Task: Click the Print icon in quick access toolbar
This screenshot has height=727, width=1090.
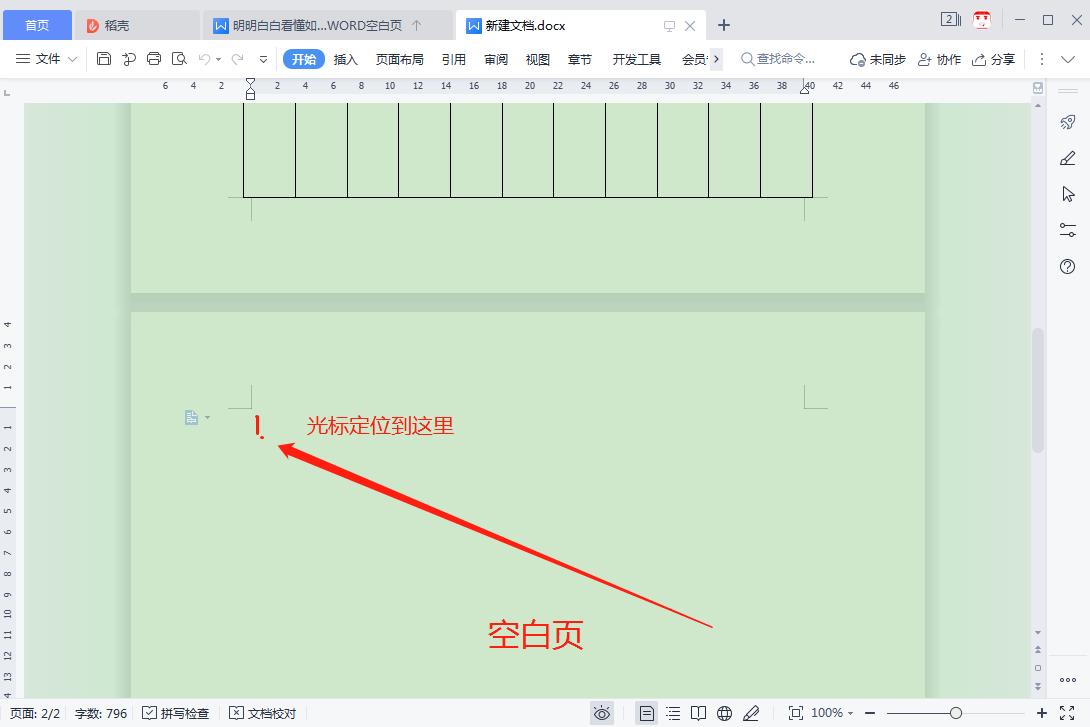Action: (x=154, y=60)
